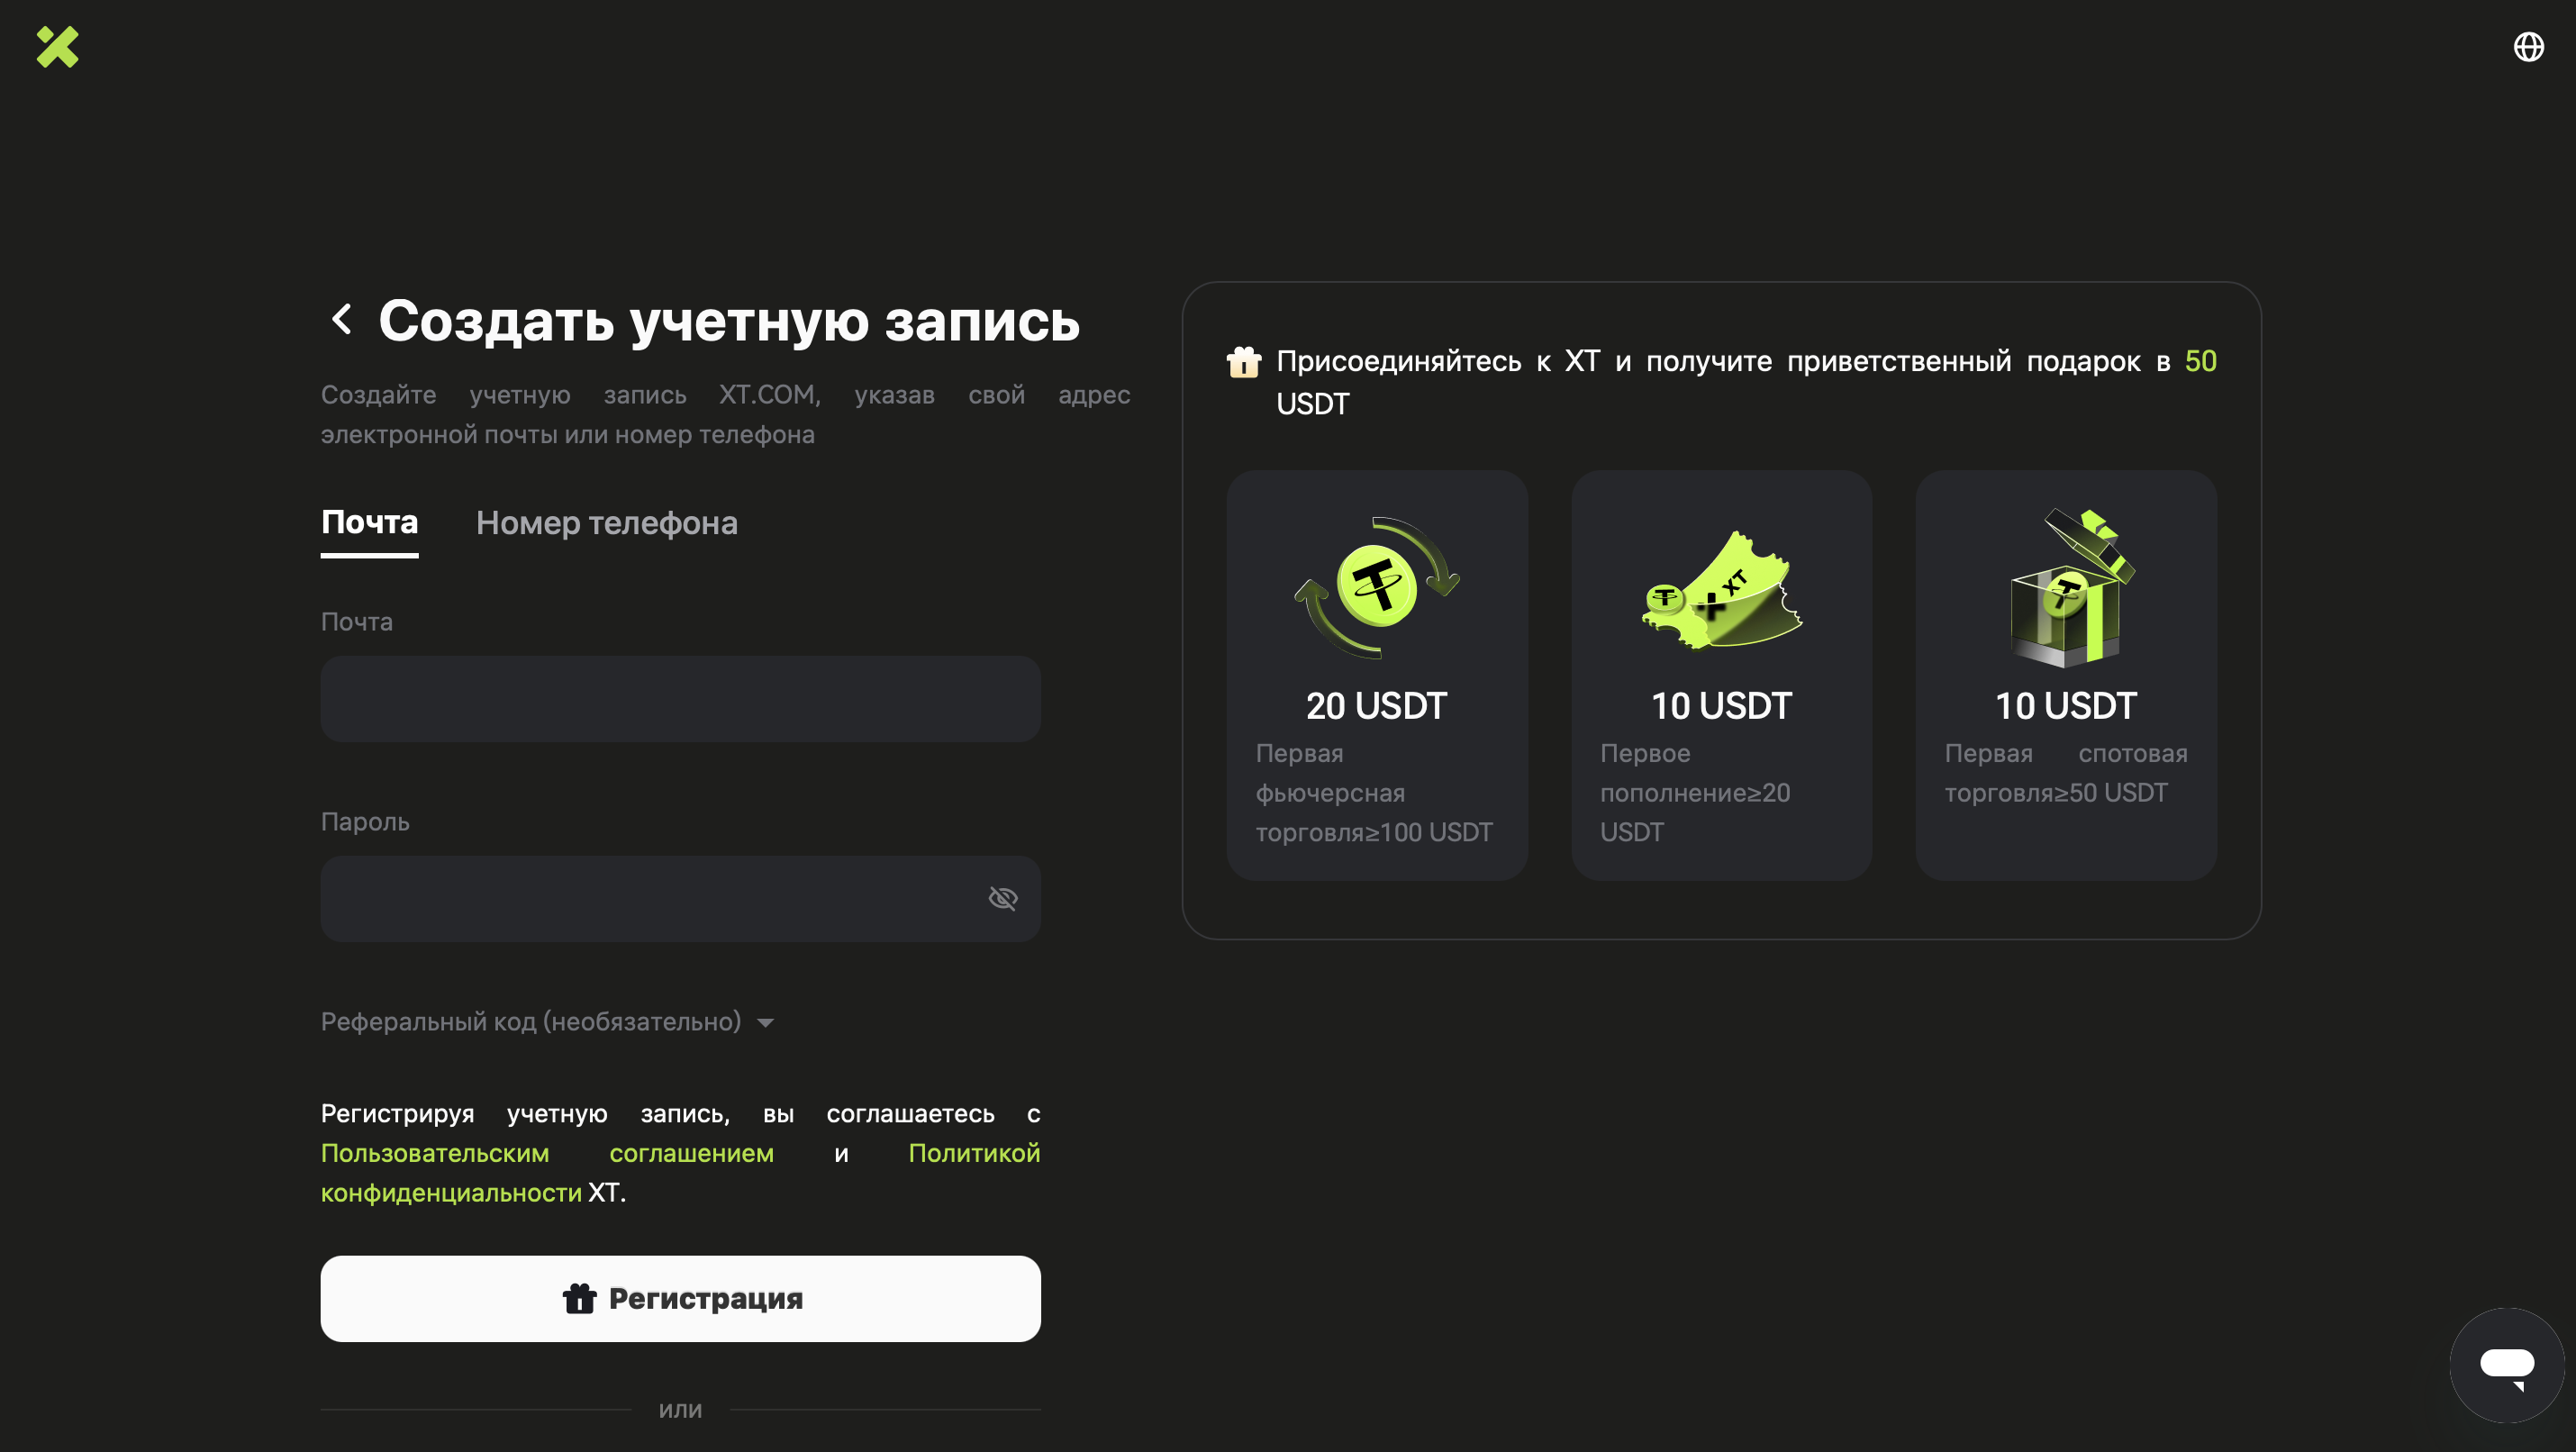
Task: Select the 10 USDT spot trading card
Action: [2066, 706]
